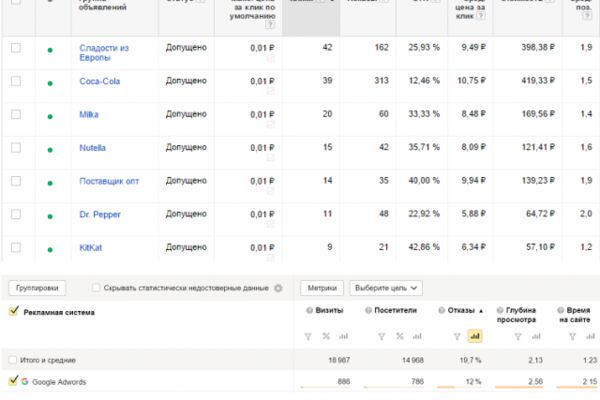Screen dimensions: 600x400
Task: Click sort arrow next to Отказы header
Action: point(481,310)
